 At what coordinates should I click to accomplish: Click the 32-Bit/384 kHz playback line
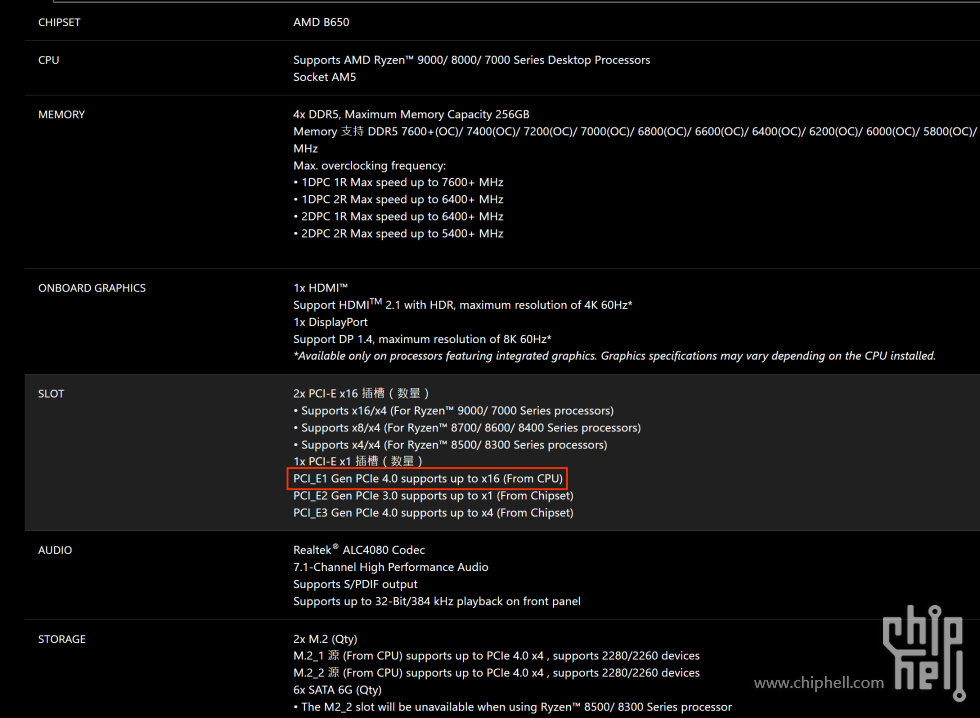(437, 601)
